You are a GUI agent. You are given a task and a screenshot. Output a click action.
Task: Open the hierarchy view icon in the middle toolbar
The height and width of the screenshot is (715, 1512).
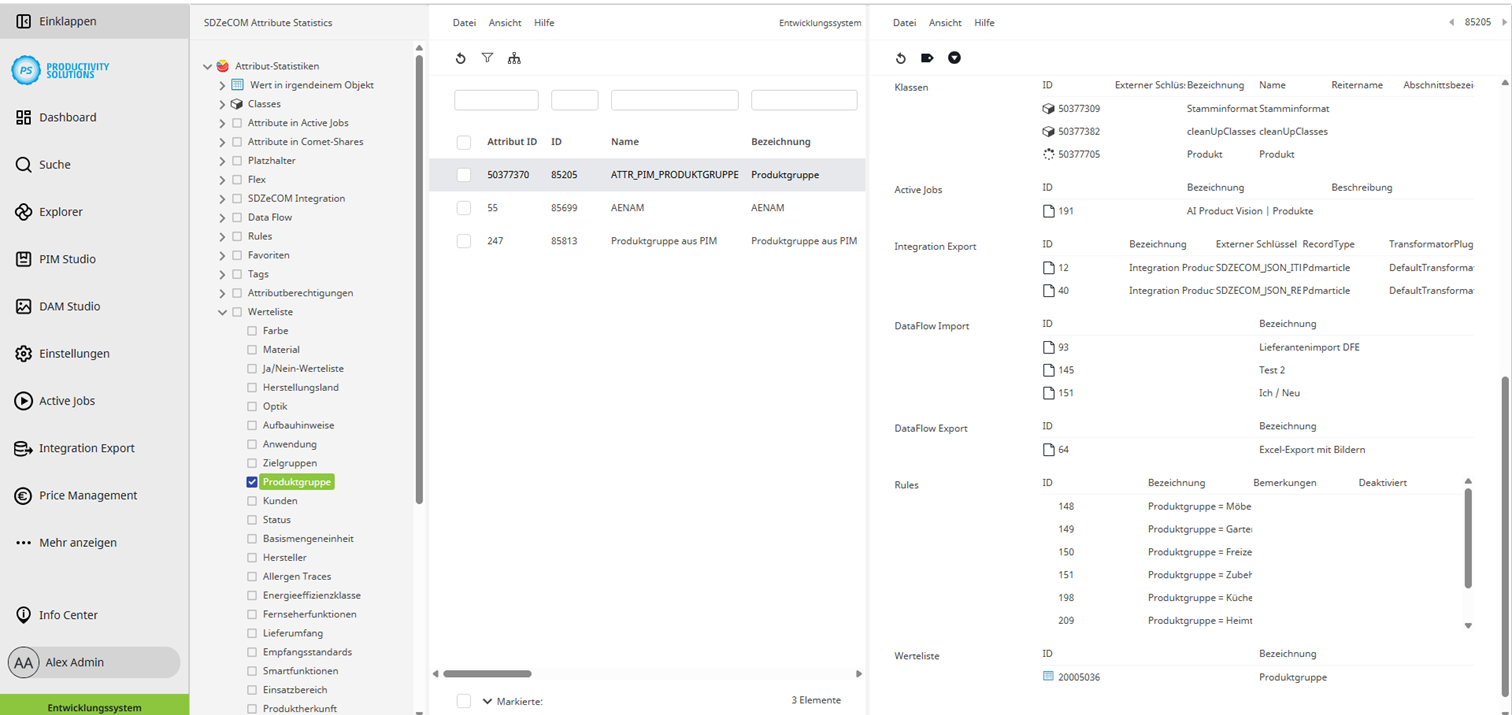click(x=514, y=58)
